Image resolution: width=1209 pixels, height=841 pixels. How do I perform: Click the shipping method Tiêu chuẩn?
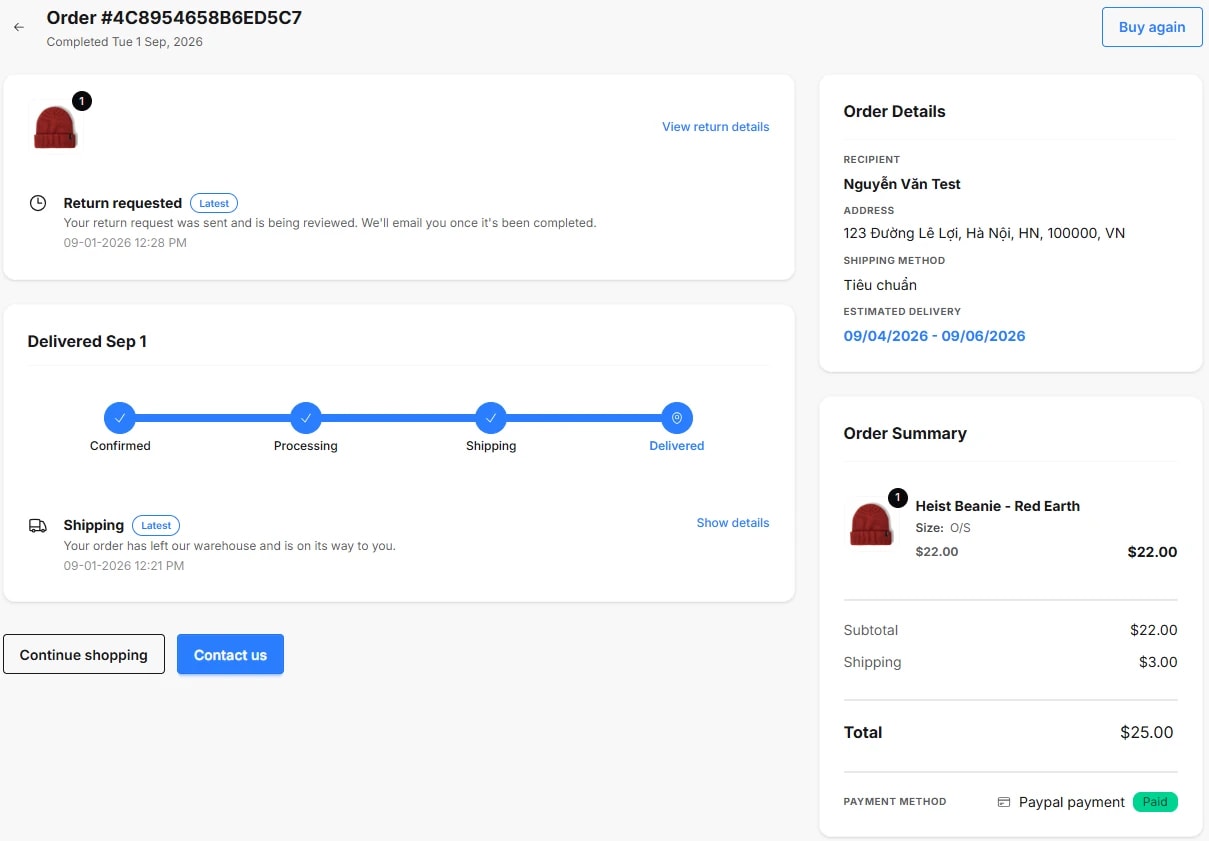coord(880,285)
